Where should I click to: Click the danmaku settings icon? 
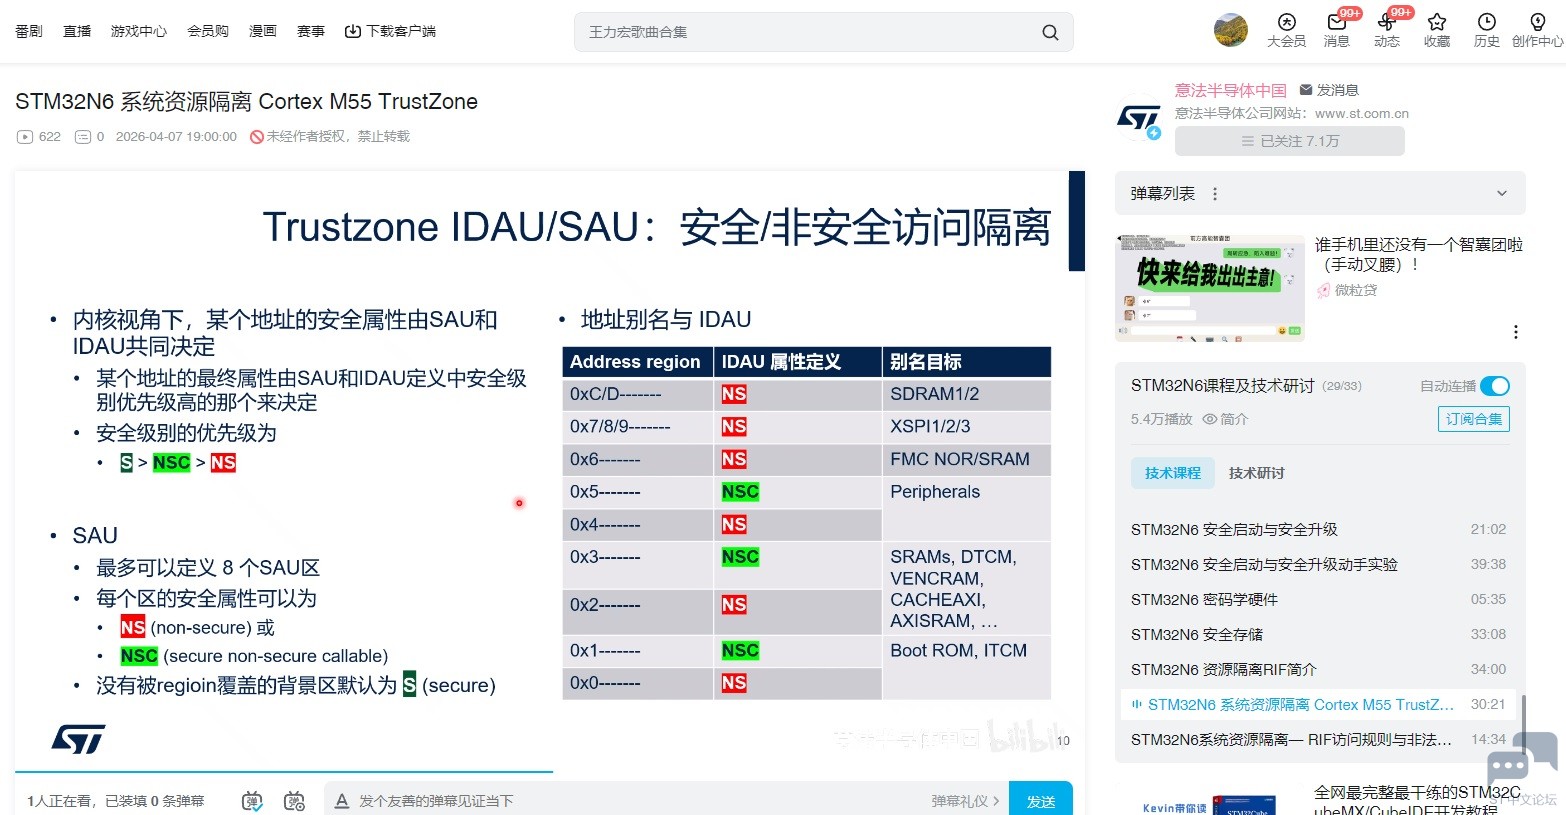point(294,801)
